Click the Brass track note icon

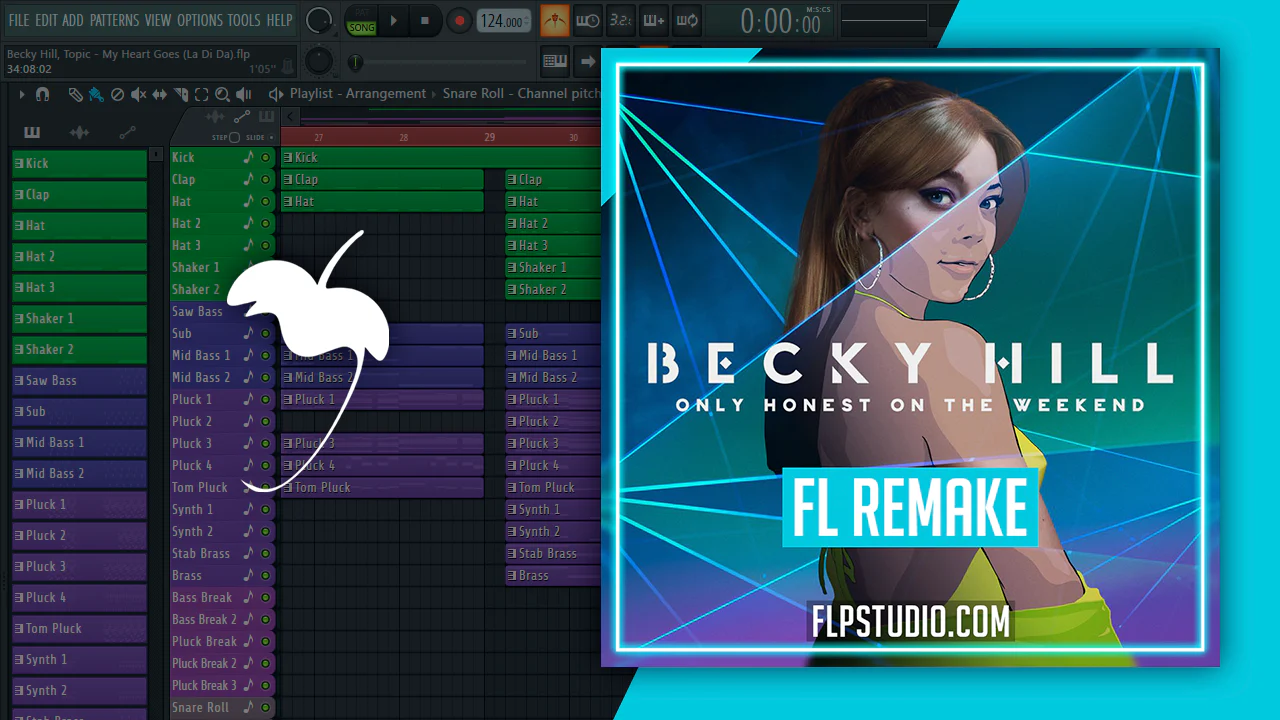pos(248,575)
